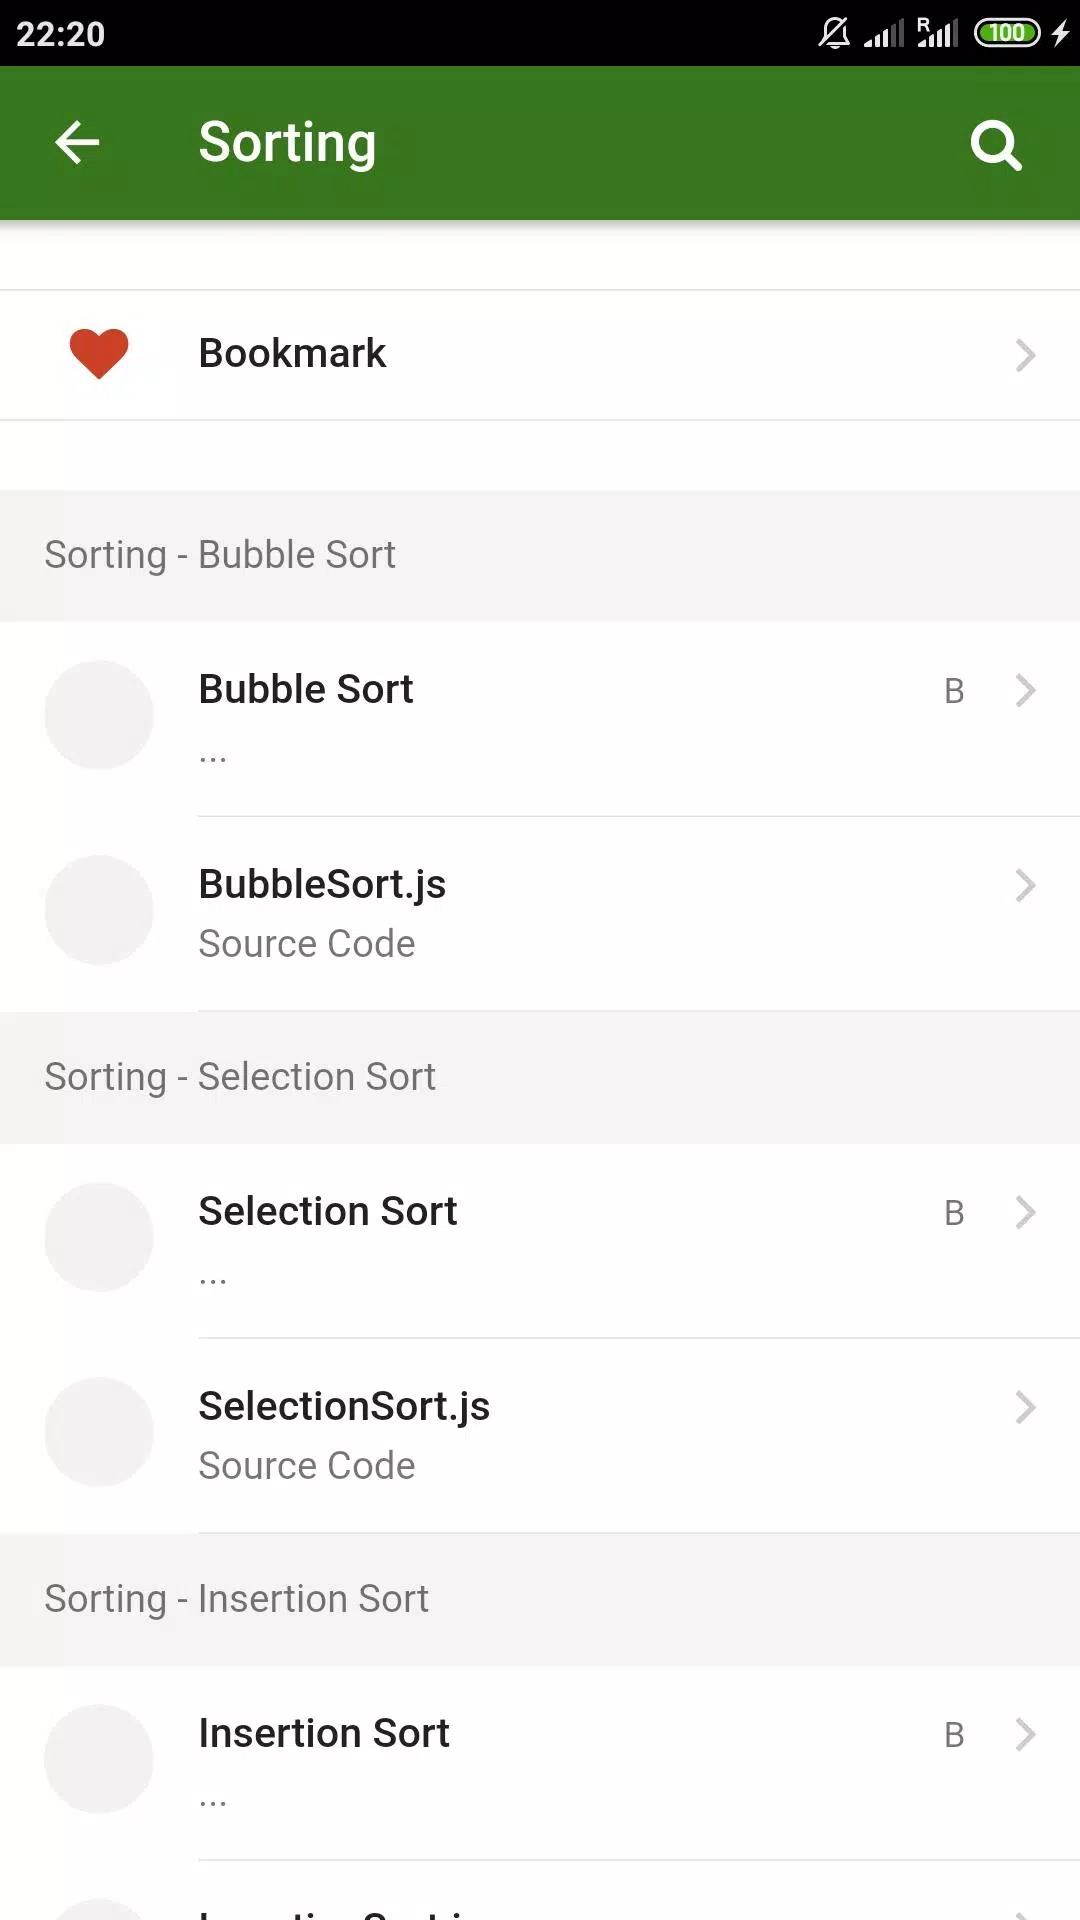Expand Bookmark row chevron
This screenshot has height=1920, width=1080.
1025,355
